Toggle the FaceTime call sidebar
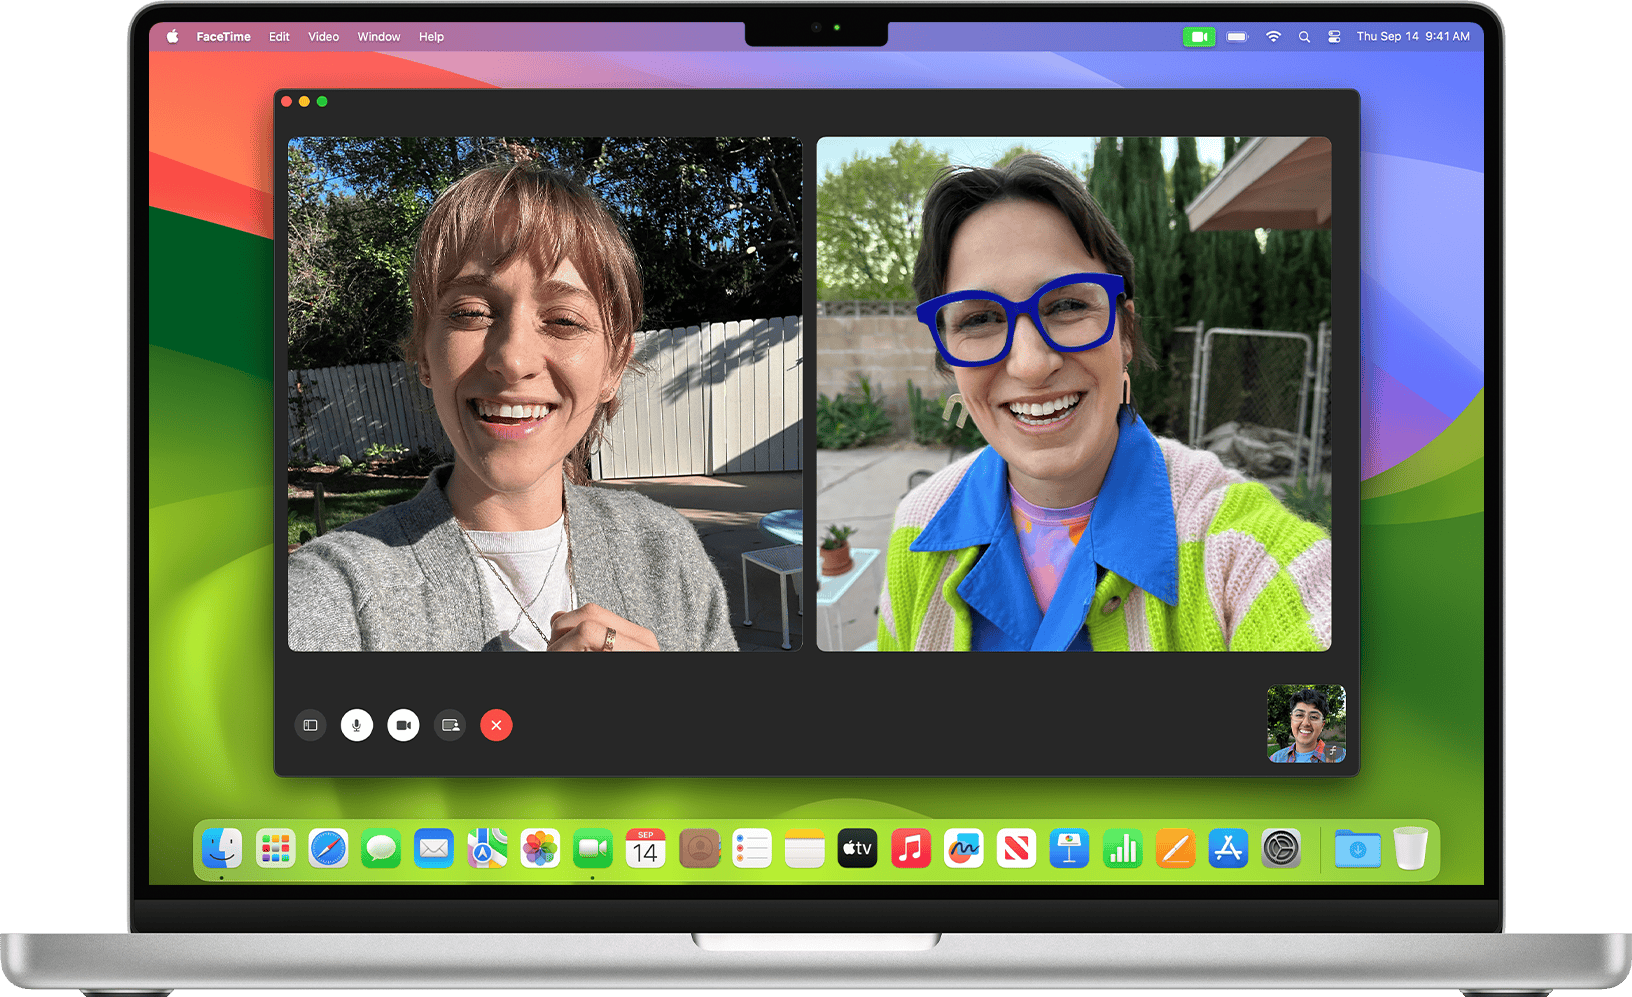Viewport: 1632px width, 997px height. tap(310, 725)
